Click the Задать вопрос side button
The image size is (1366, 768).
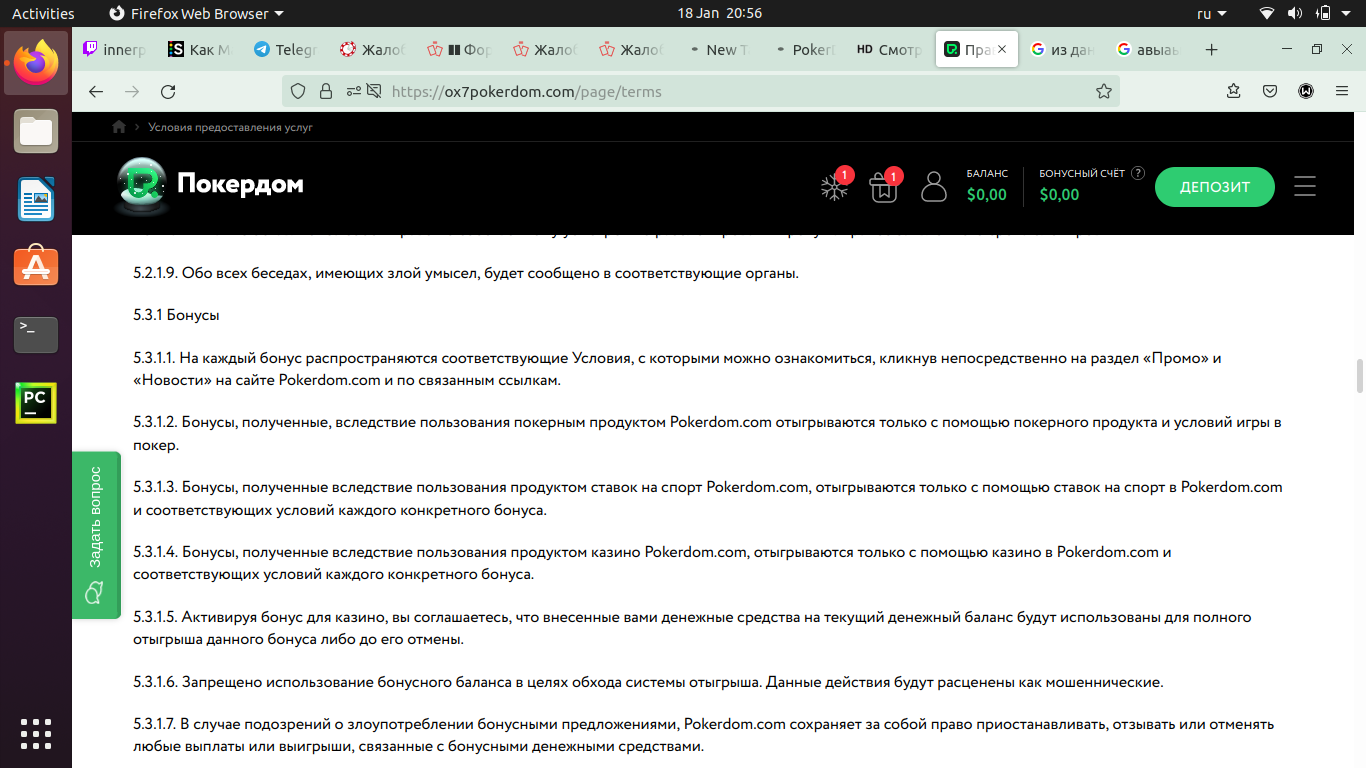96,535
